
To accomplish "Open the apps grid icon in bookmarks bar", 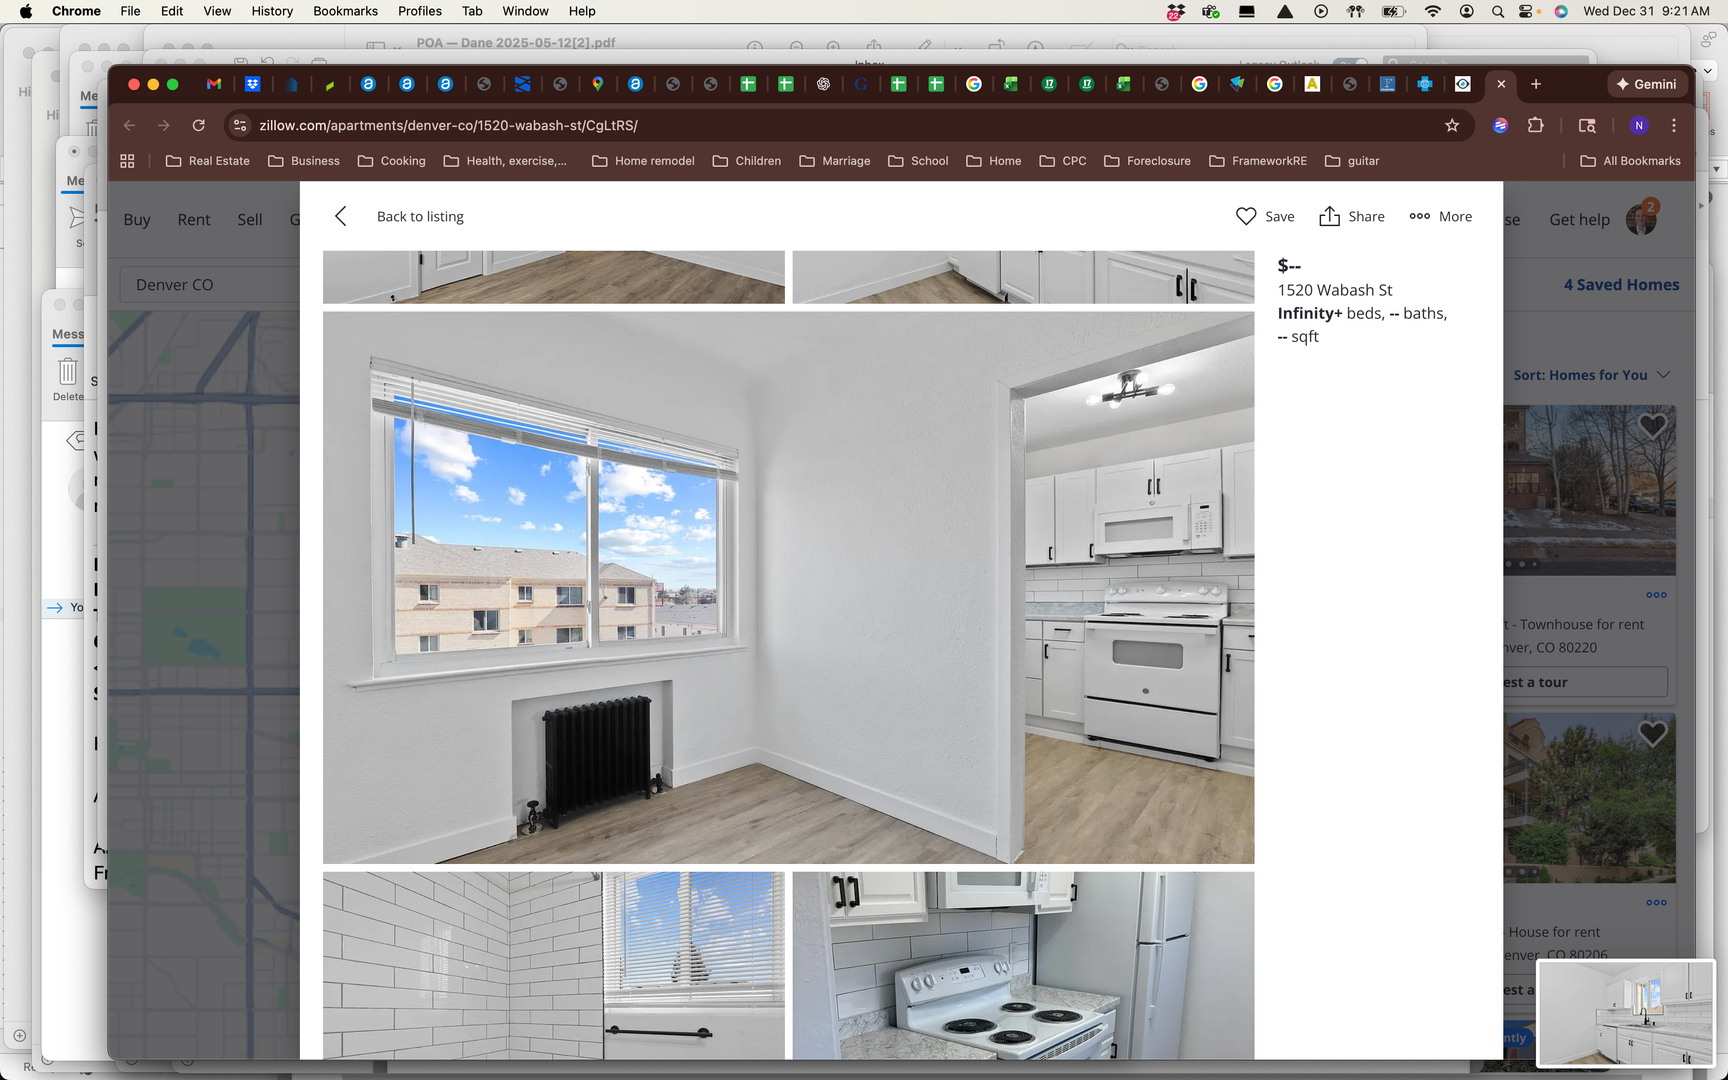I will click(x=127, y=161).
